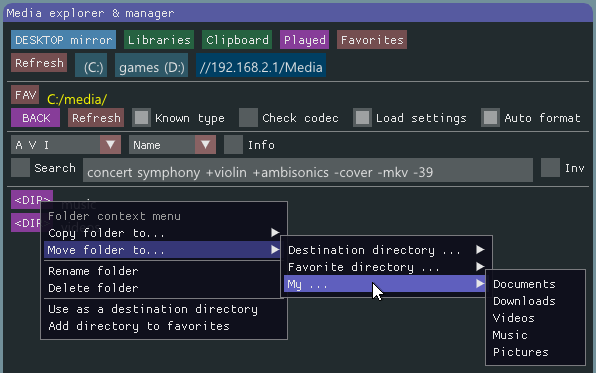
Task: Toggle the Check codec checkbox
Action: point(249,118)
